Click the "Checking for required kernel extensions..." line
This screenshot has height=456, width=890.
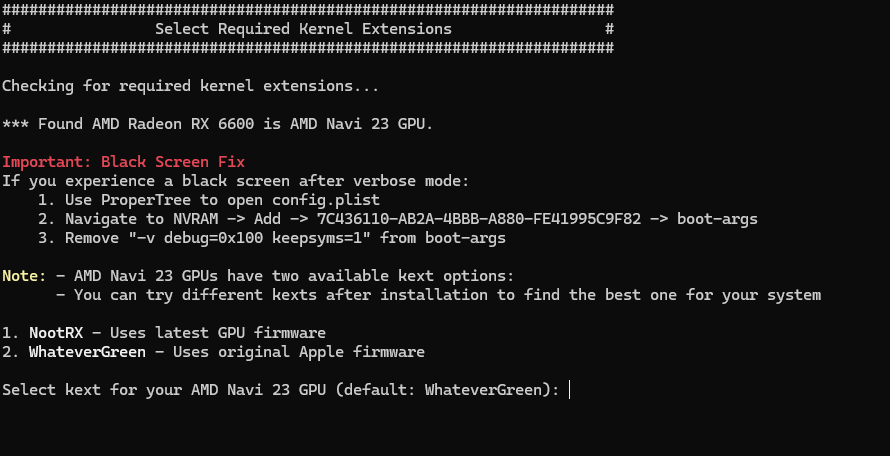click(190, 86)
